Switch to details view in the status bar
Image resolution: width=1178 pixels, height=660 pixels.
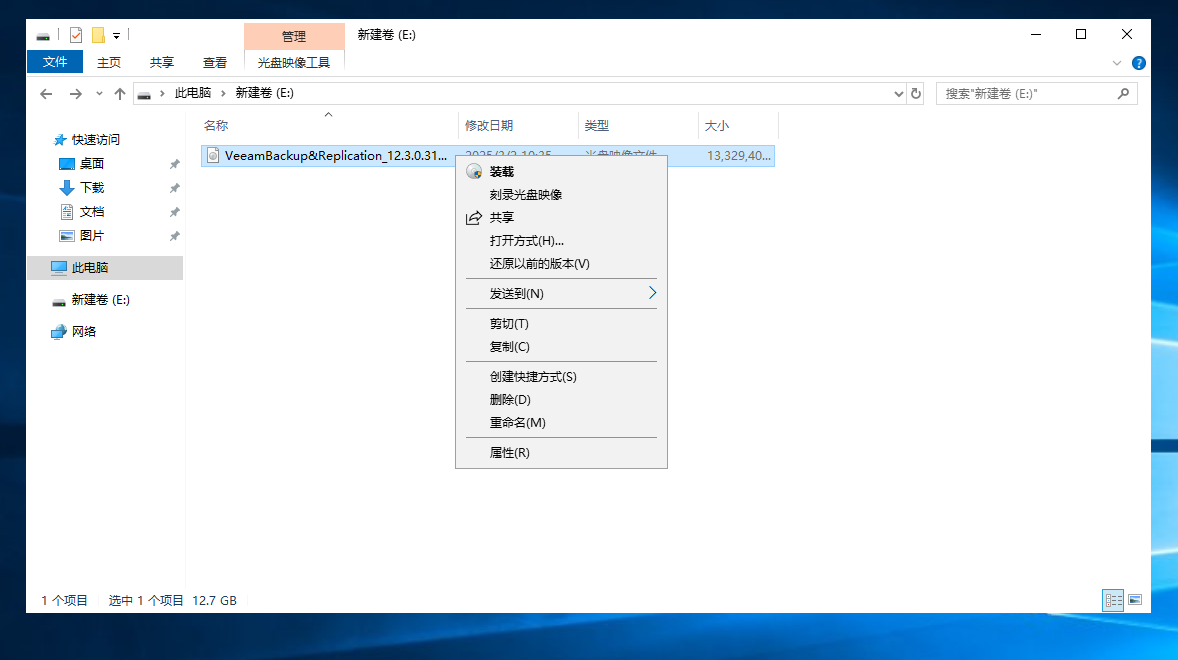tap(1113, 600)
